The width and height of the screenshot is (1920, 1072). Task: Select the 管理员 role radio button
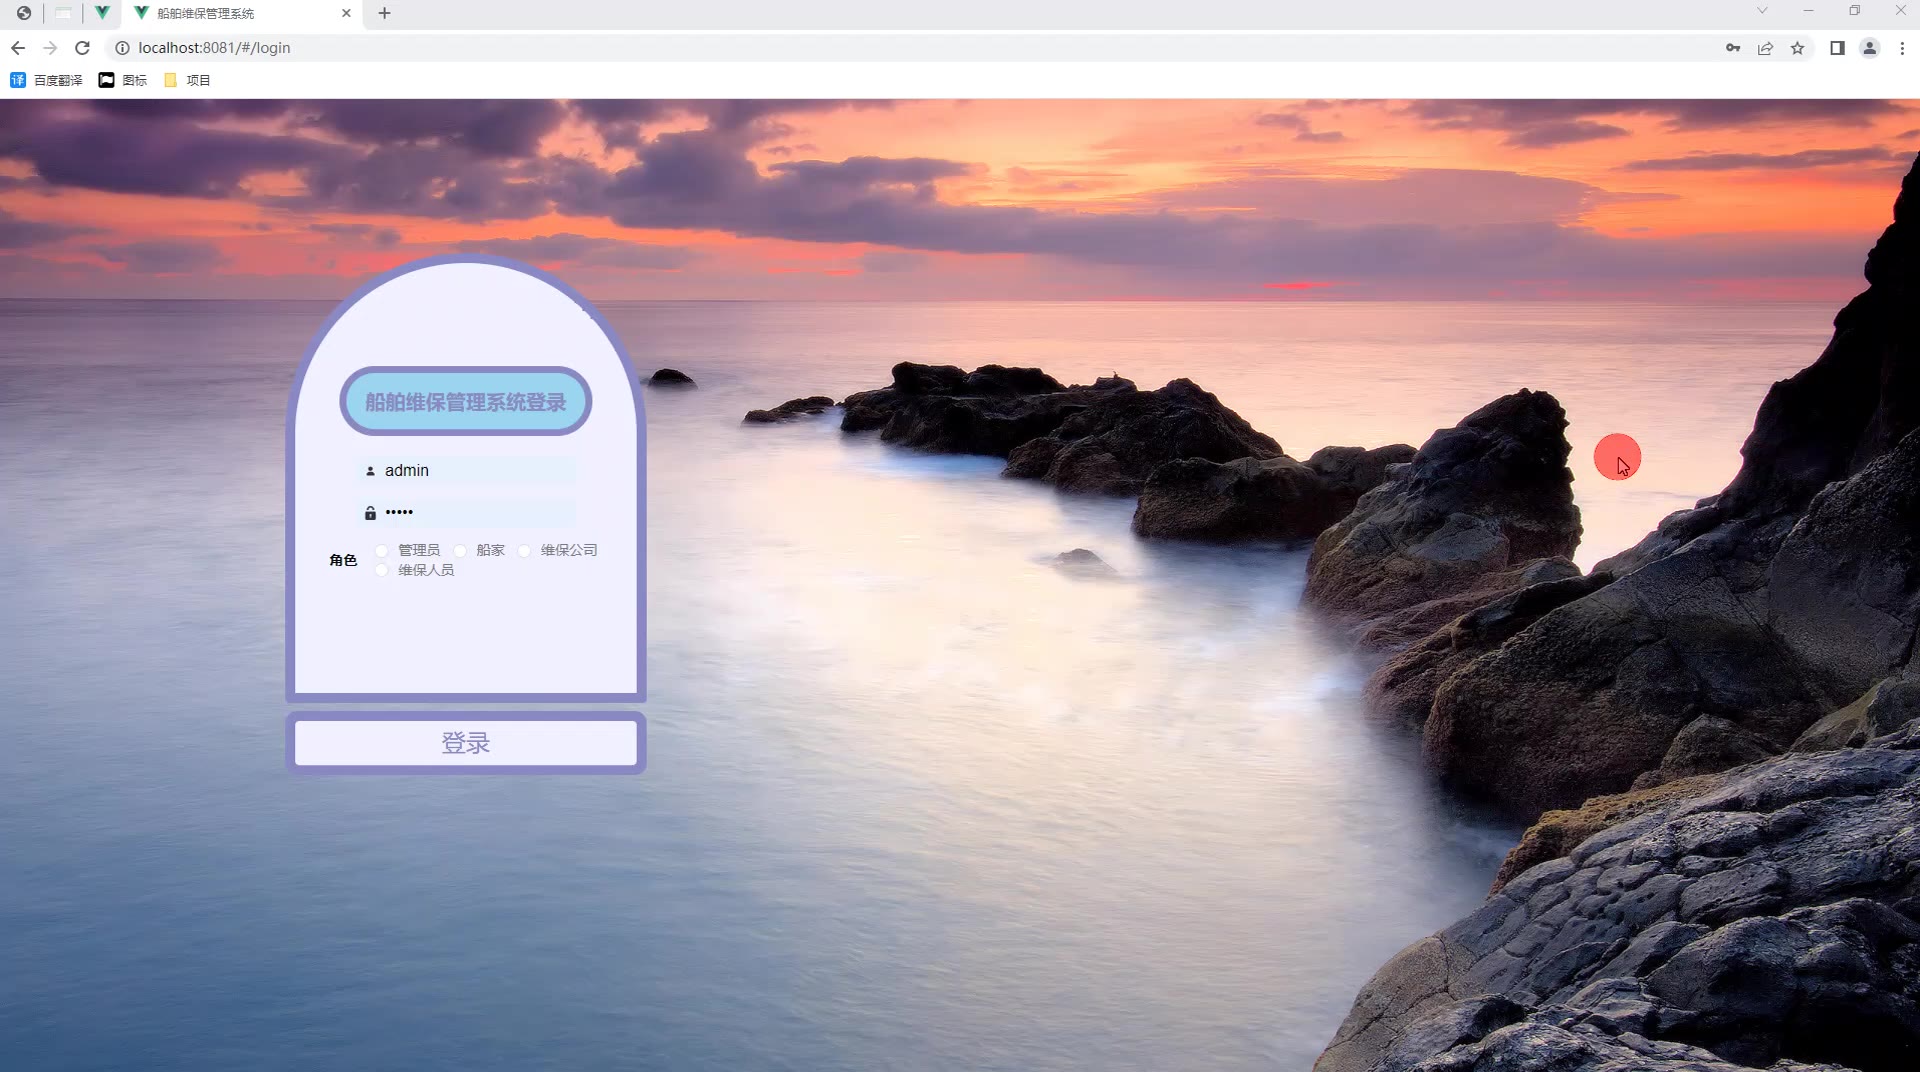(381, 551)
